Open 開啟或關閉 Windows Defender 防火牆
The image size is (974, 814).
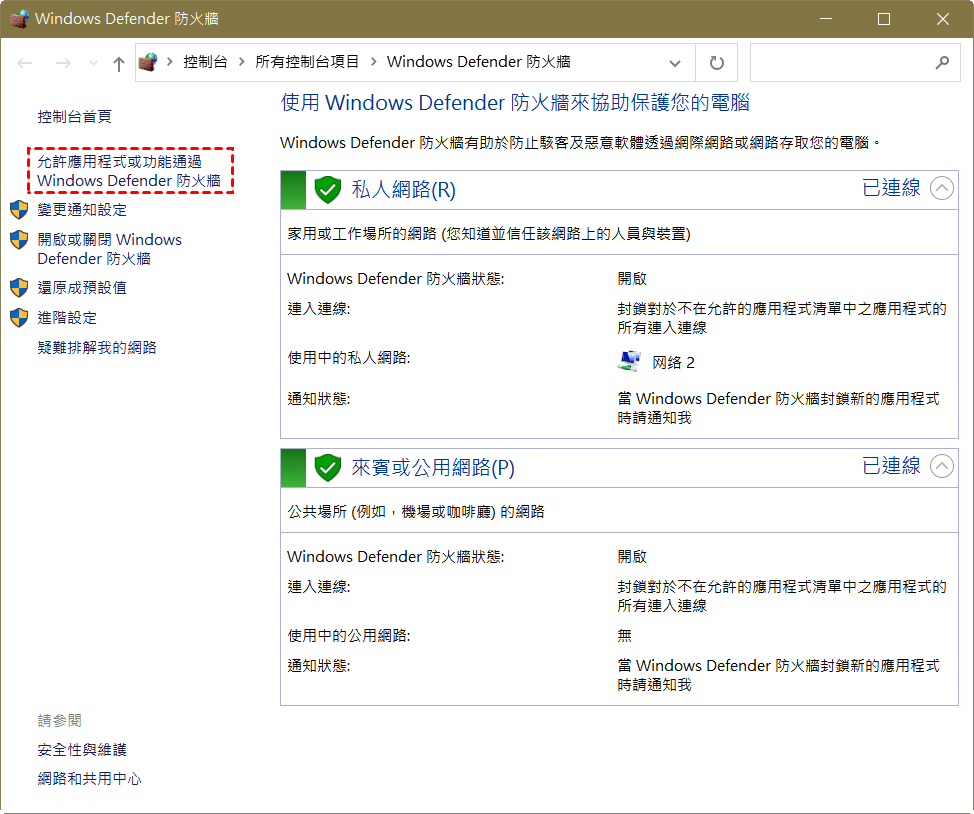pyautogui.click(x=109, y=249)
